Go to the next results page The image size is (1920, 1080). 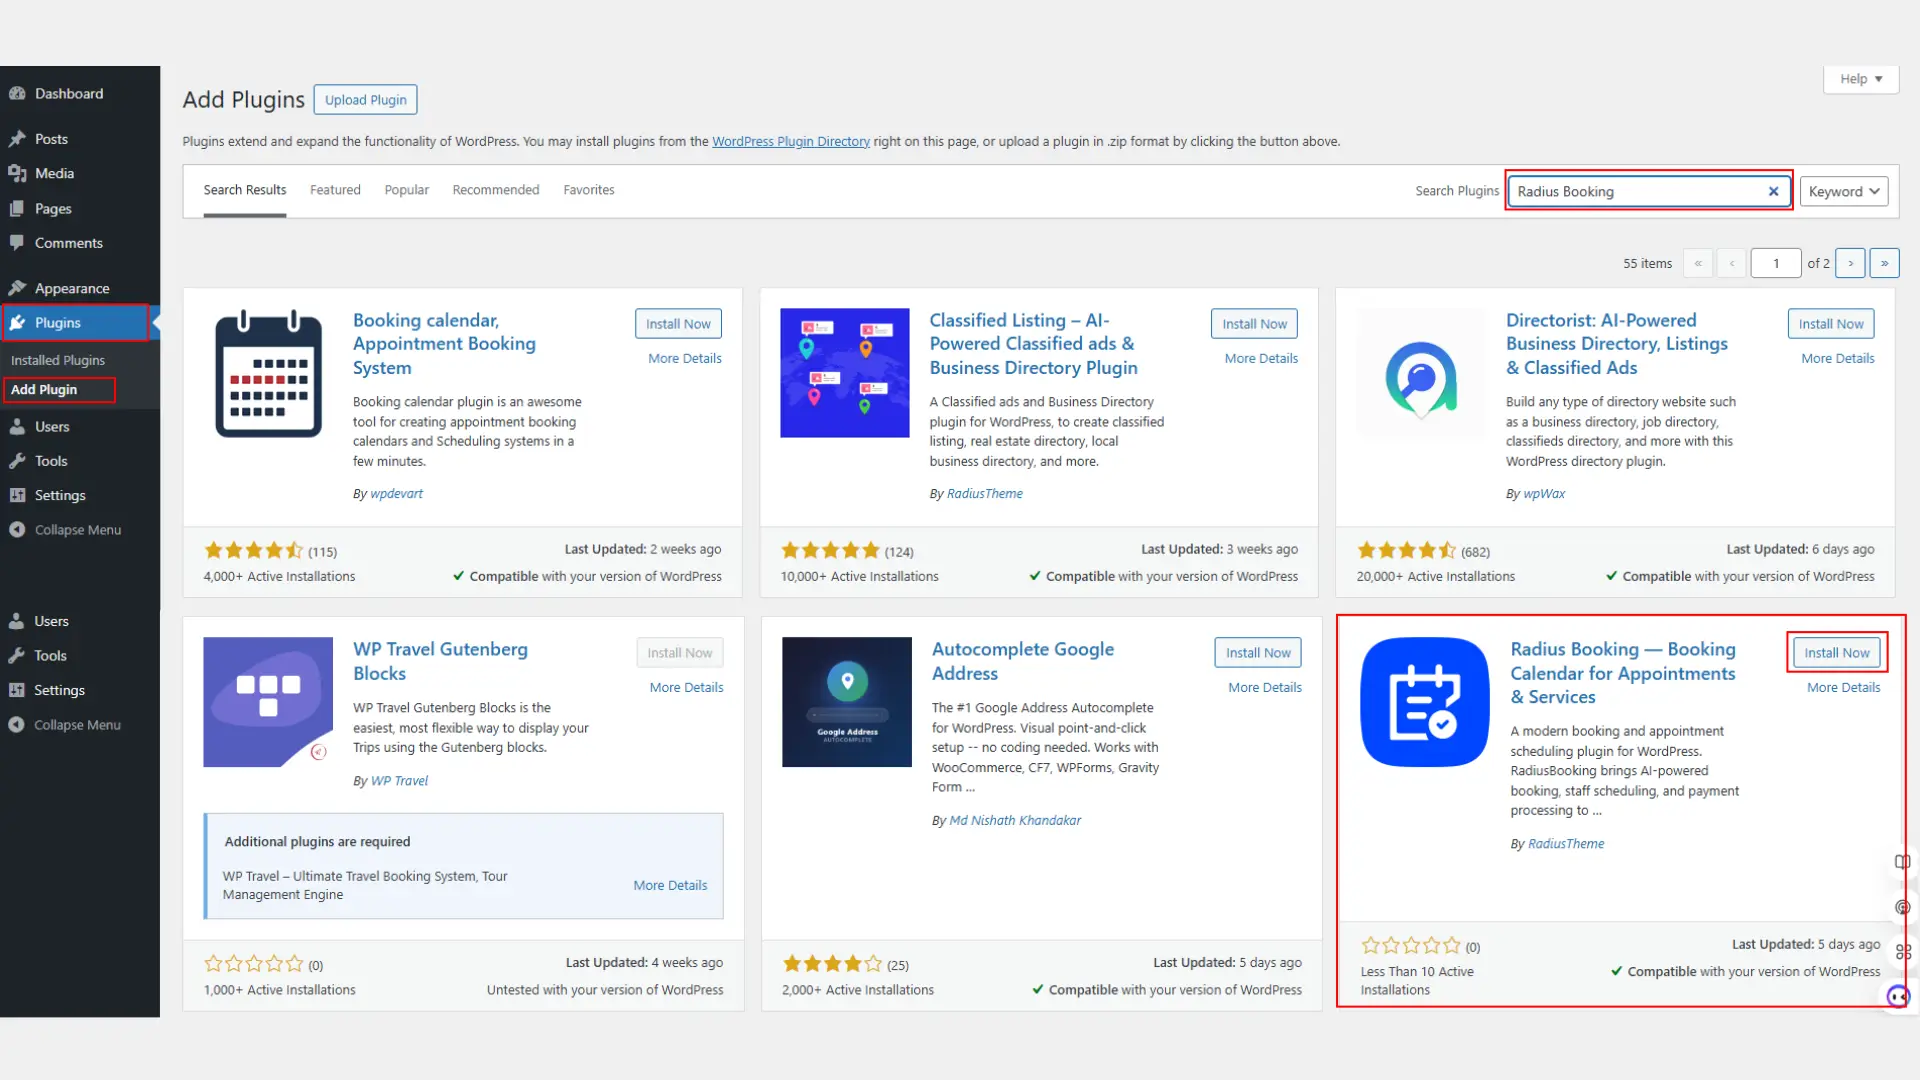click(x=1851, y=263)
